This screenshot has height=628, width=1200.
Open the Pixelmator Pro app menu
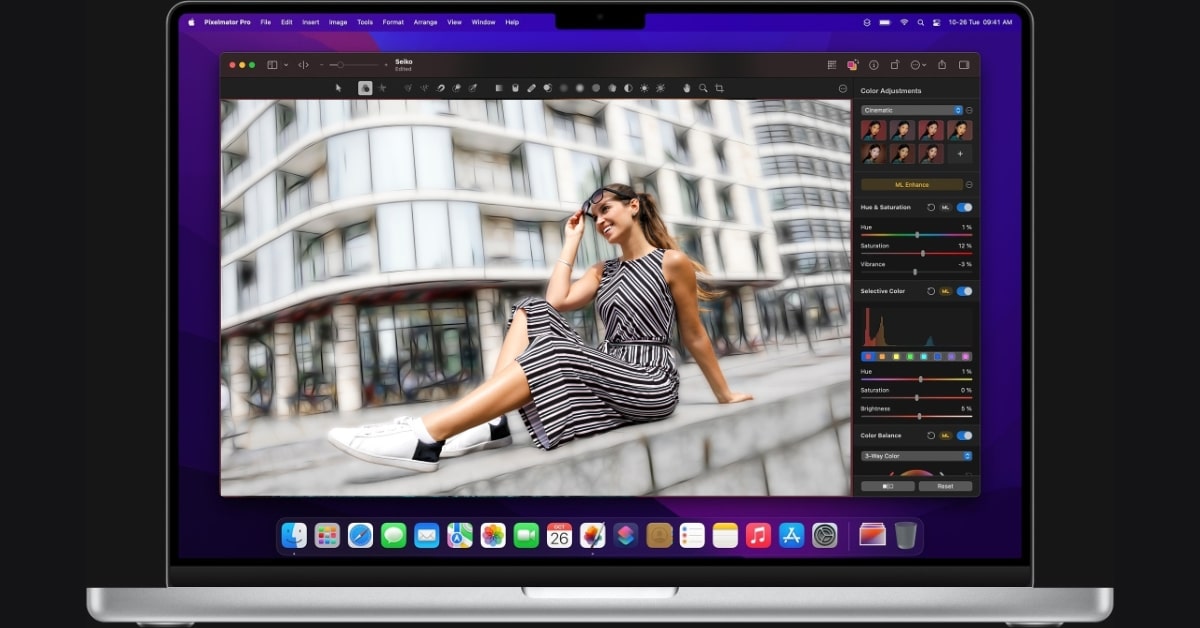coord(227,22)
